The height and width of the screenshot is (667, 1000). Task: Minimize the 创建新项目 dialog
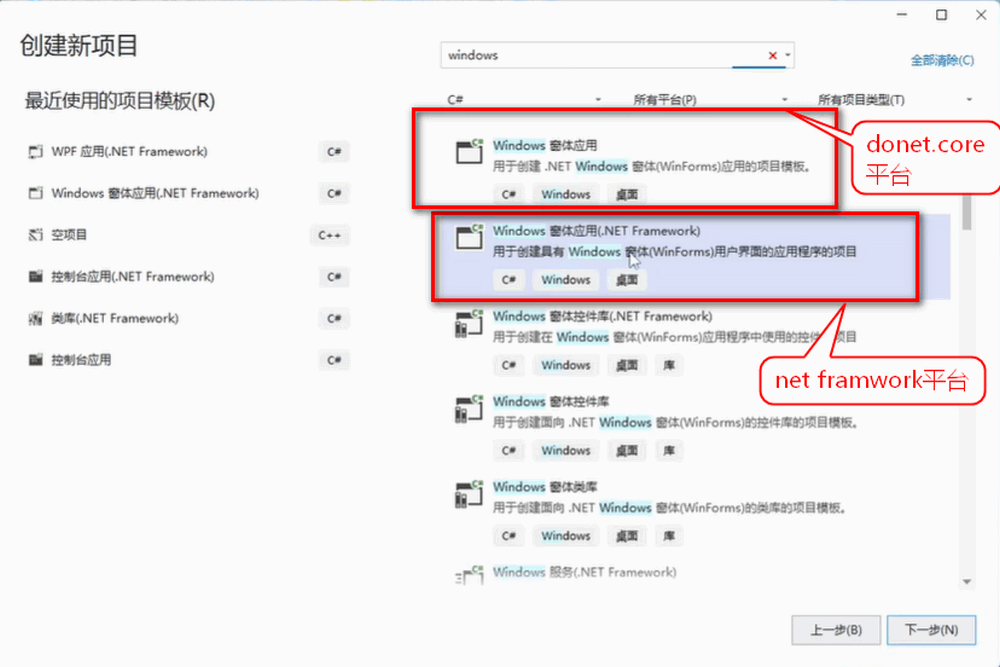coord(902,15)
